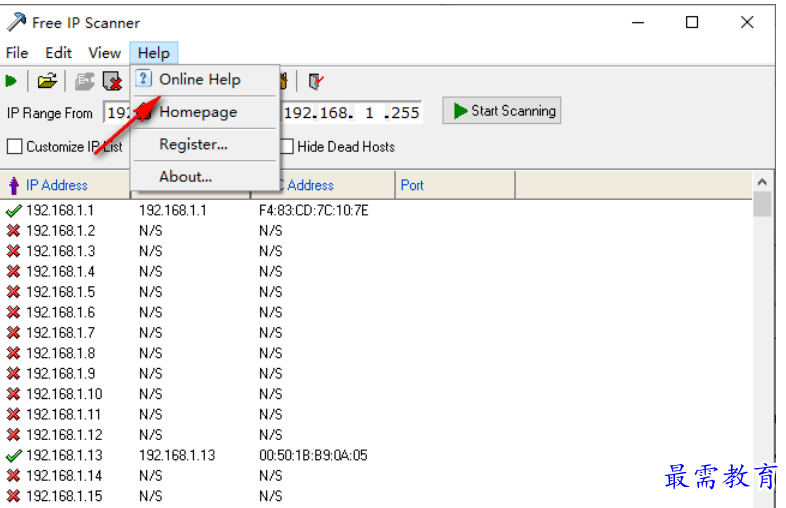Enable the Customize IP List checkbox
The height and width of the screenshot is (508, 786).
pyautogui.click(x=15, y=146)
